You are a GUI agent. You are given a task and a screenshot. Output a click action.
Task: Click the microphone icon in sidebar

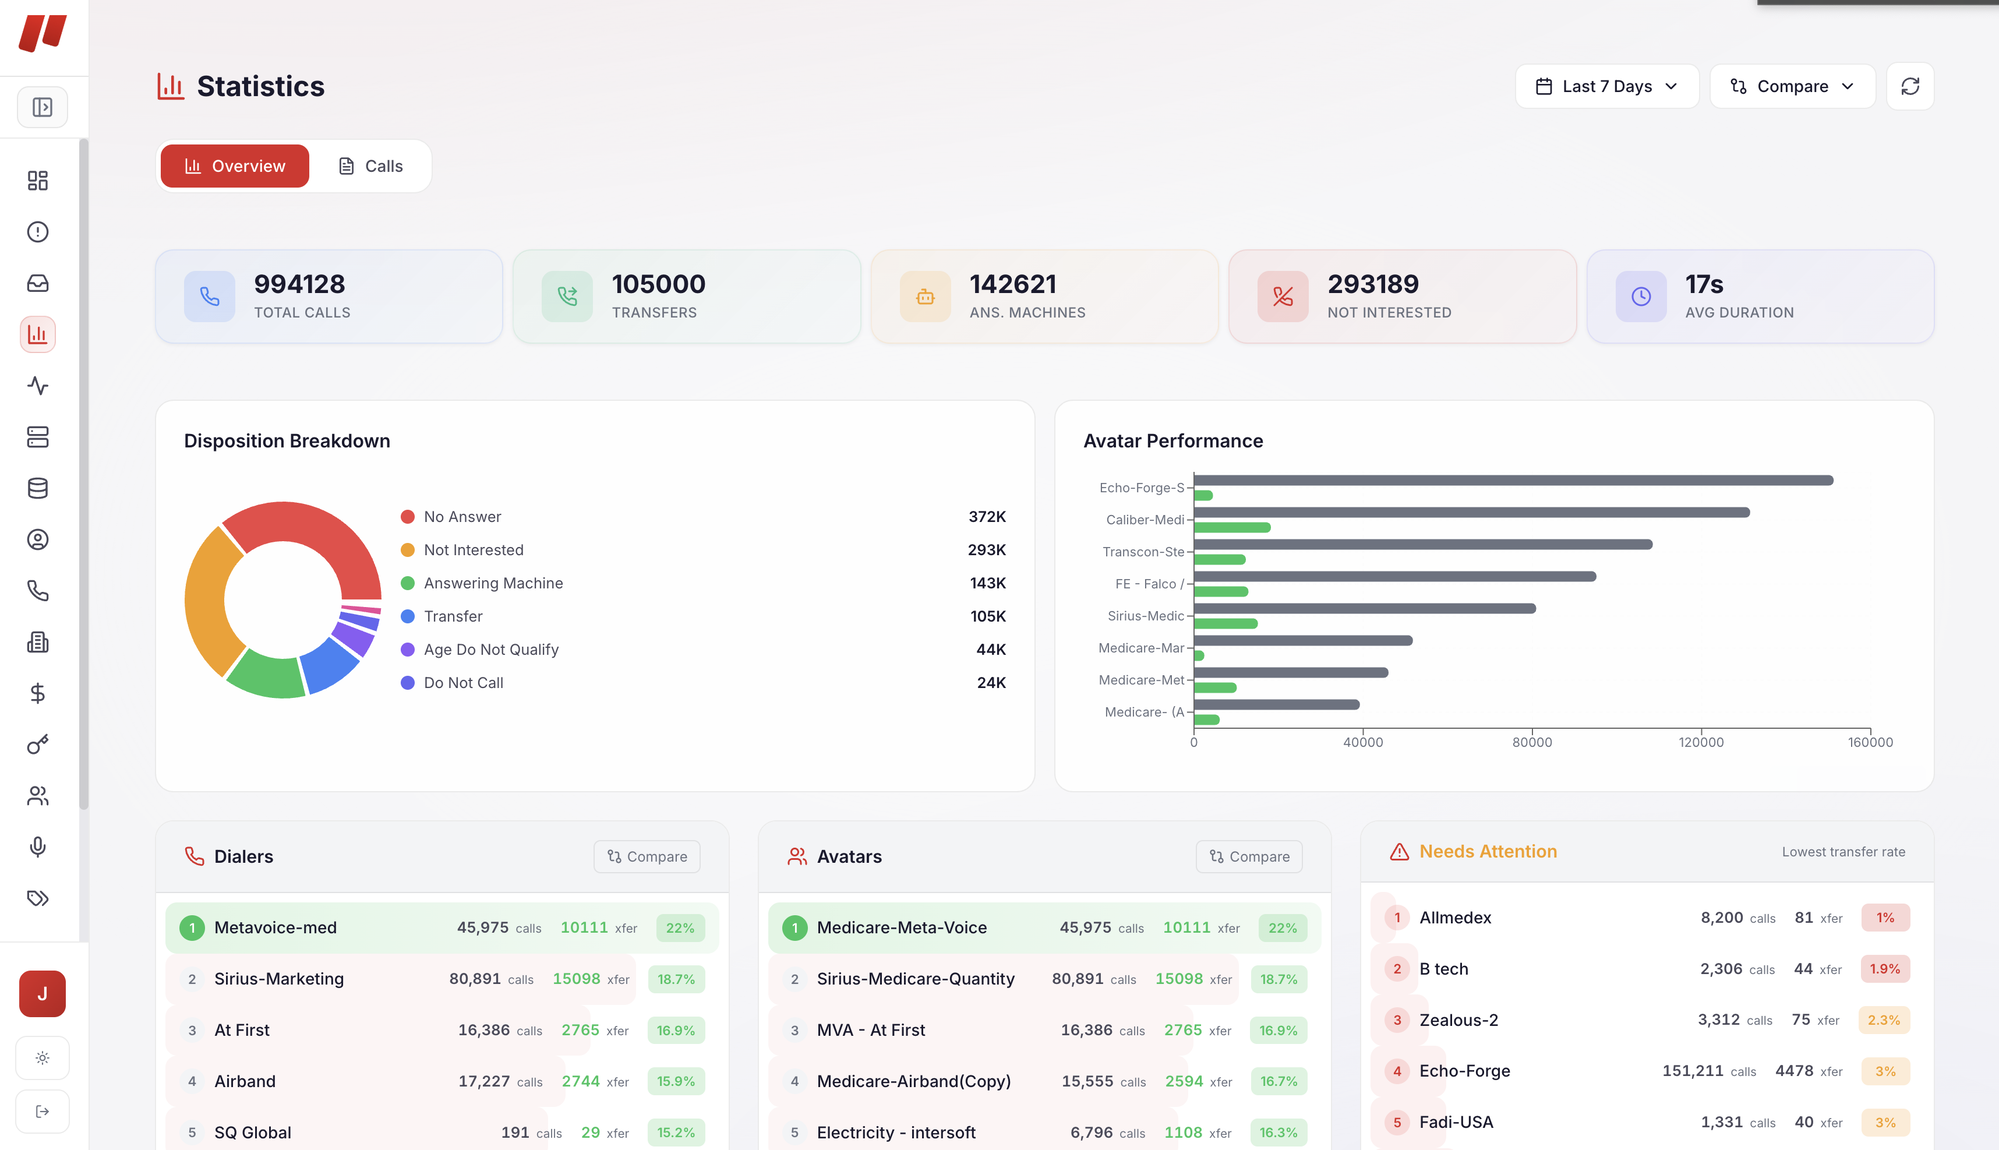[38, 847]
